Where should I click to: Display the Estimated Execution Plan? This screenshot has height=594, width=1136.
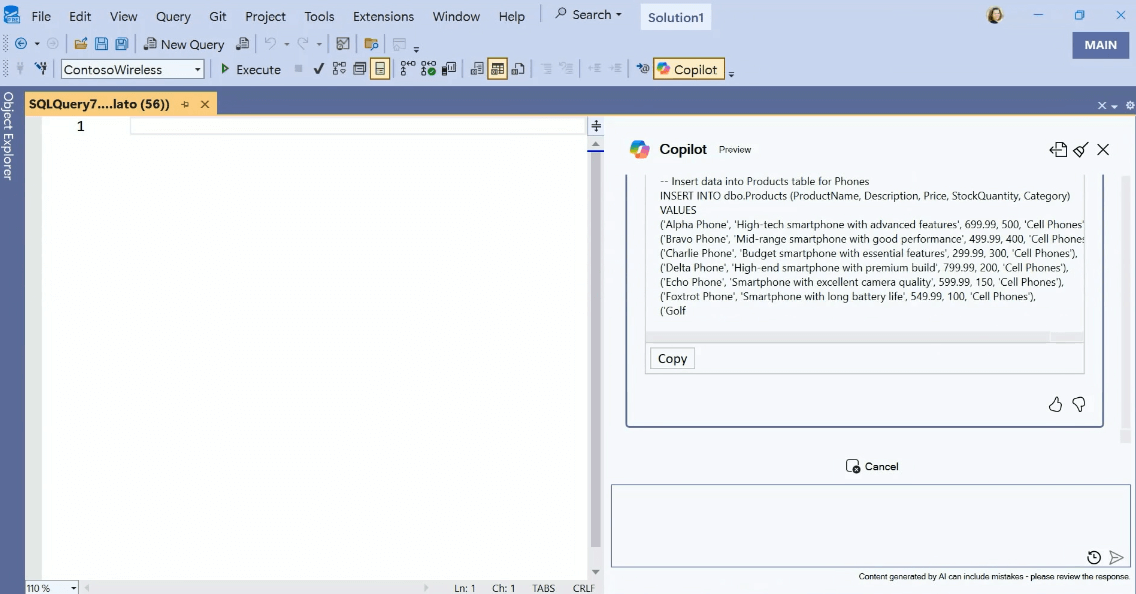tap(339, 69)
